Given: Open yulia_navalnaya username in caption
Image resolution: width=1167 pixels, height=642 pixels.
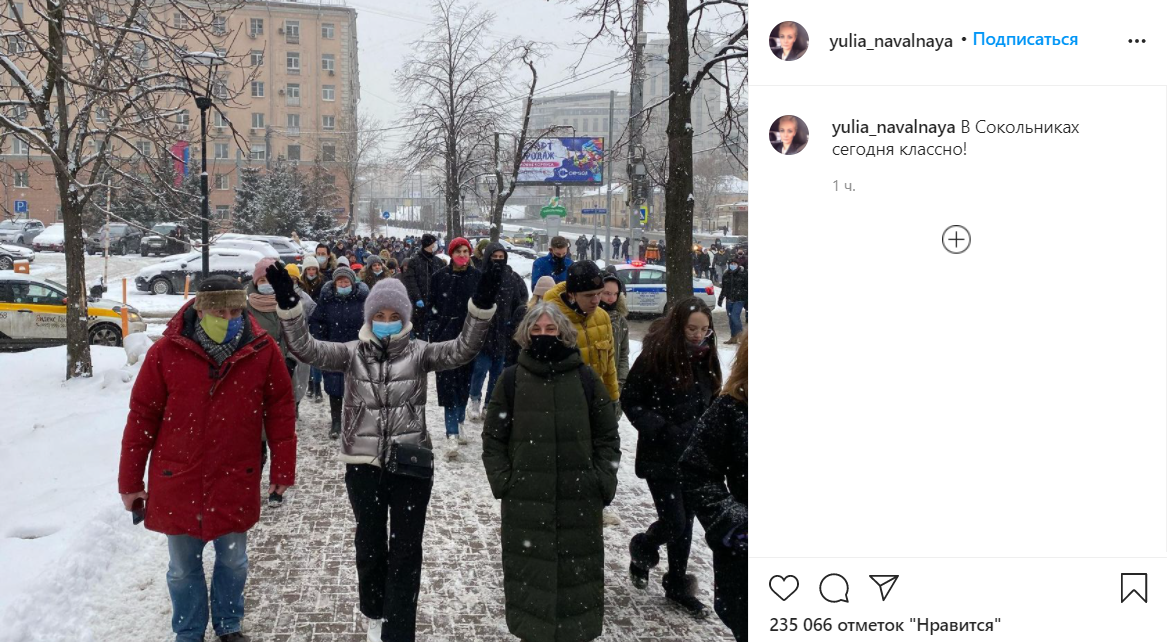Looking at the screenshot, I should [x=893, y=127].
